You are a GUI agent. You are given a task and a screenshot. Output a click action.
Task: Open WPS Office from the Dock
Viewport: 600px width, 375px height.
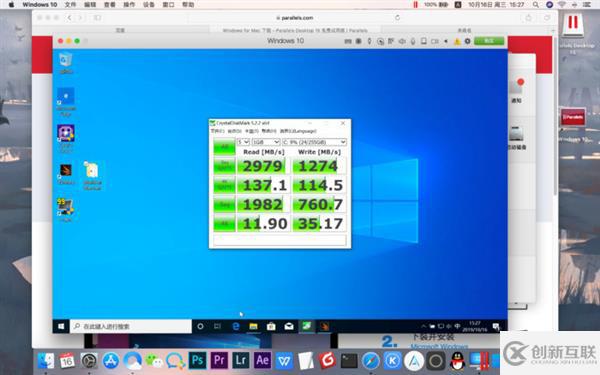tap(284, 360)
